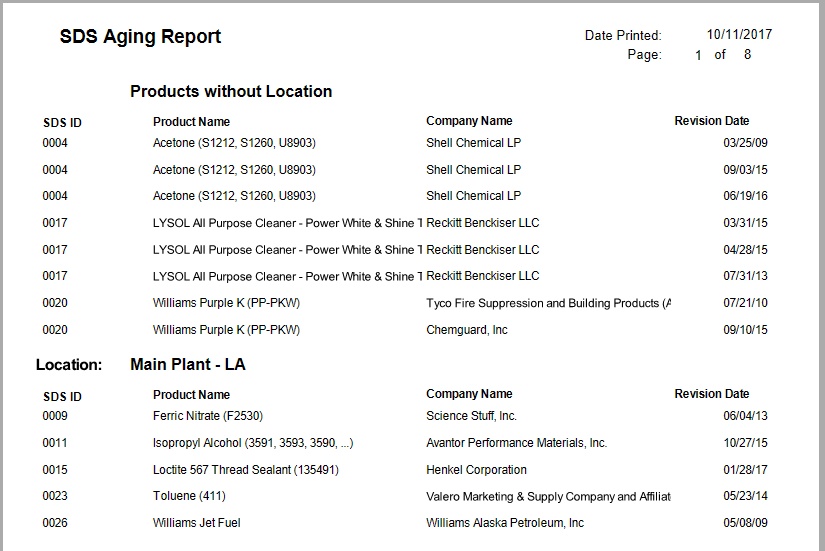Image resolution: width=825 pixels, height=551 pixels.
Task: Click the first SDS ID column header
Action: pos(62,123)
